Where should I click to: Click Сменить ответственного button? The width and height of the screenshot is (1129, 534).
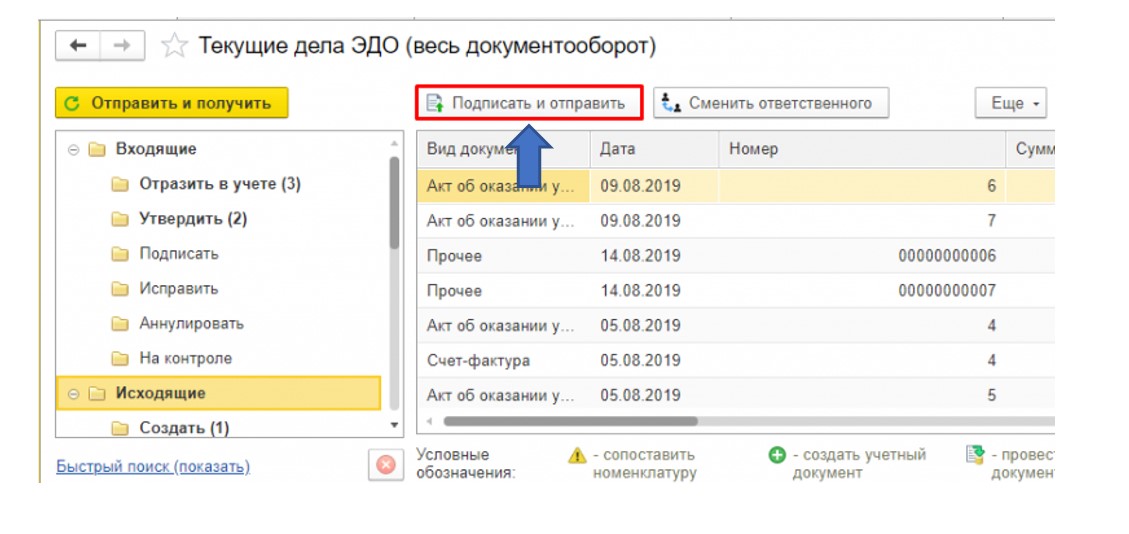point(770,103)
